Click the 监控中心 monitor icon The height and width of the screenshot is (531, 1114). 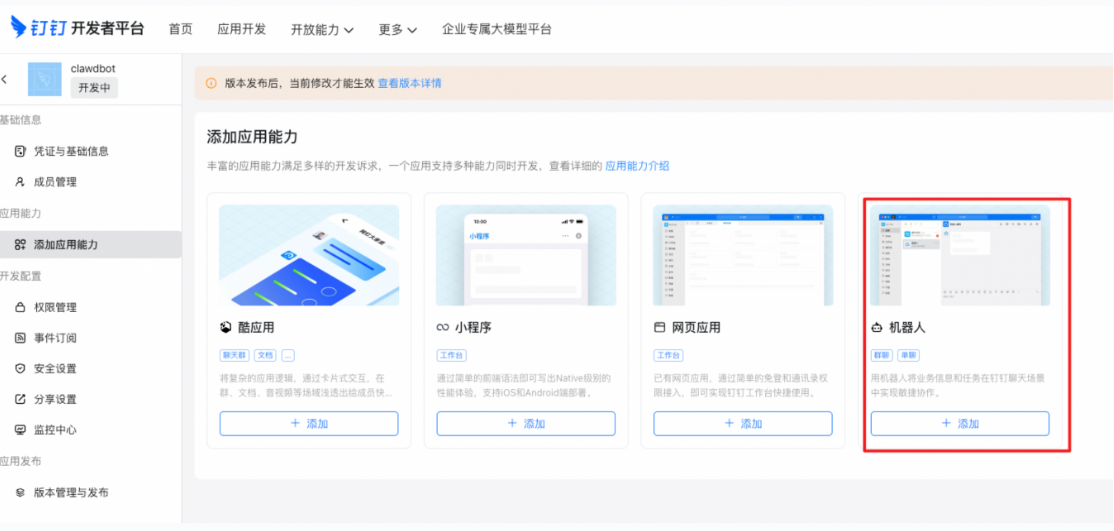20,430
